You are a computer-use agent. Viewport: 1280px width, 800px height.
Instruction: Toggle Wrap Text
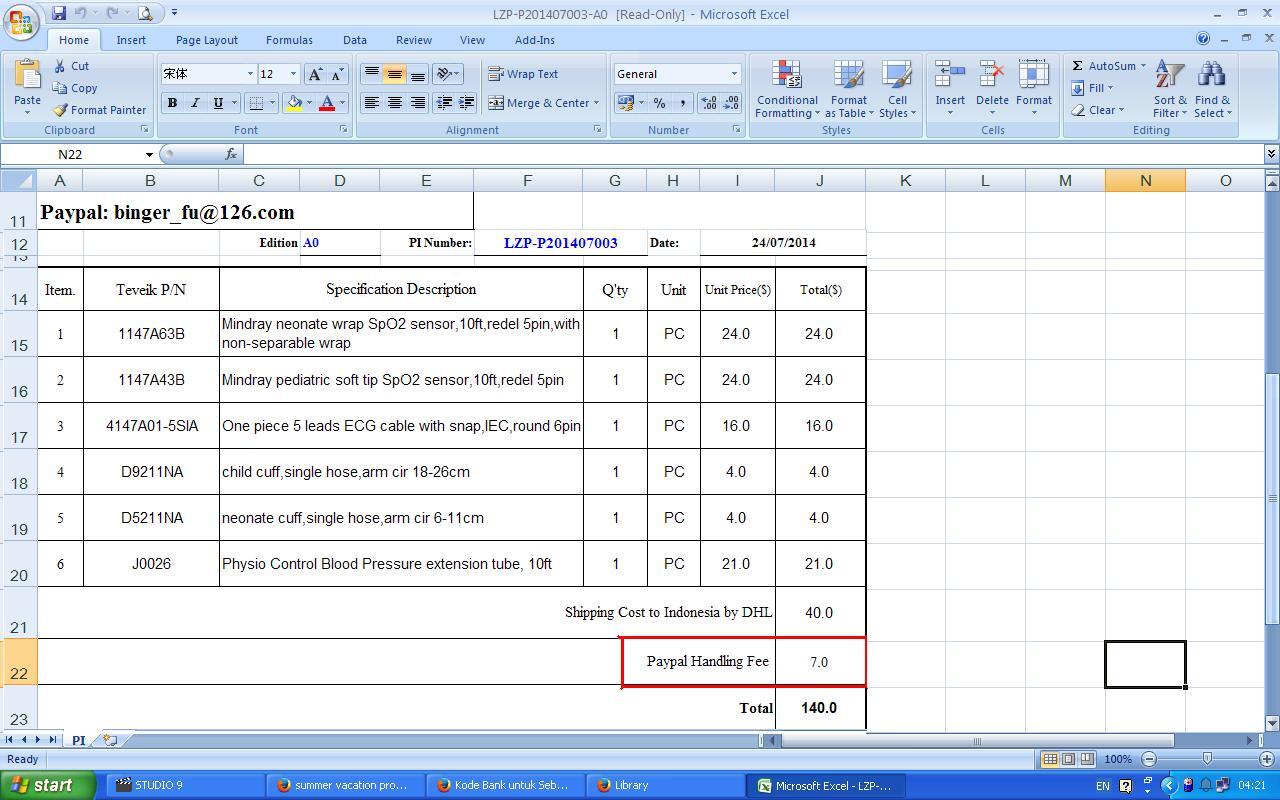pos(523,74)
